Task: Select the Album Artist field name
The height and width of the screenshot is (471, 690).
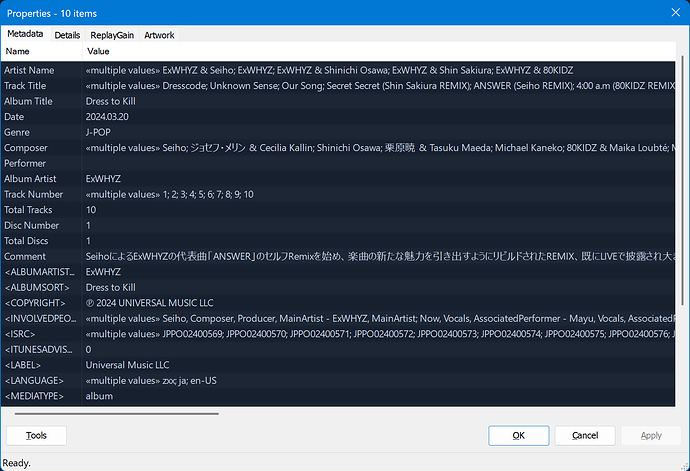Action: [x=30, y=179]
